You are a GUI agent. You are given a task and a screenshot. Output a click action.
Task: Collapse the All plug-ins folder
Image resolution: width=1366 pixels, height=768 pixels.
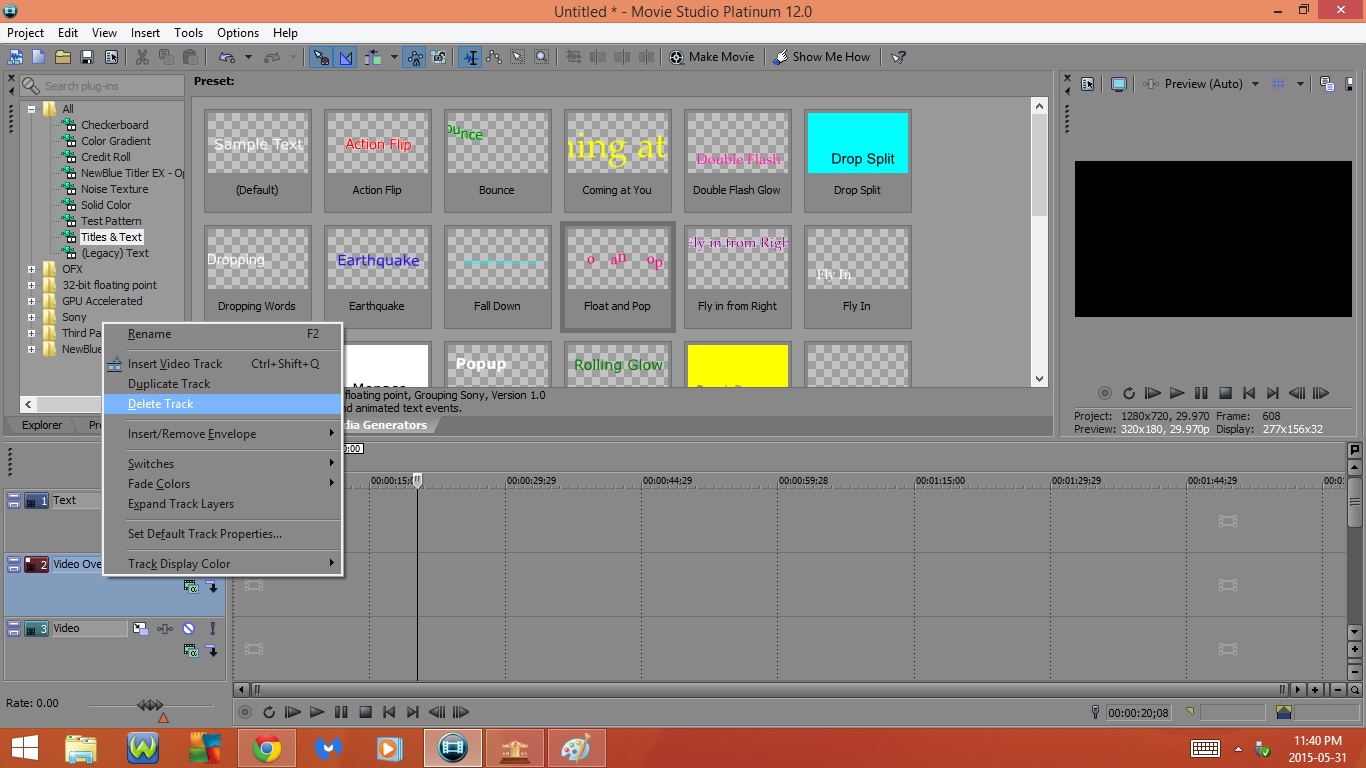tap(32, 109)
